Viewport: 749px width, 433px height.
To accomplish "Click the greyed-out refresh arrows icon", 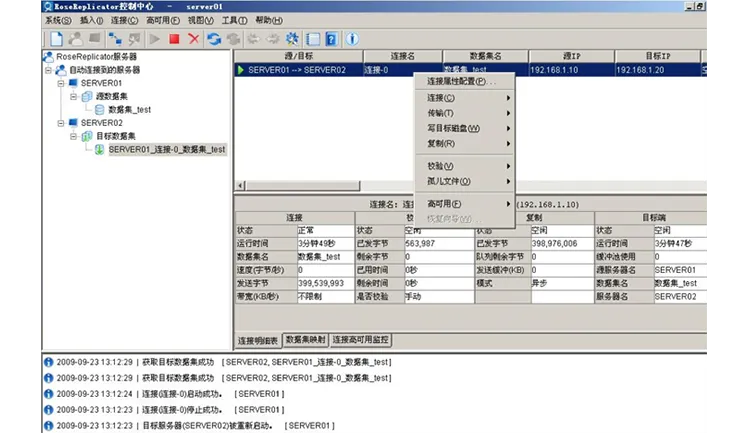I will [x=233, y=39].
